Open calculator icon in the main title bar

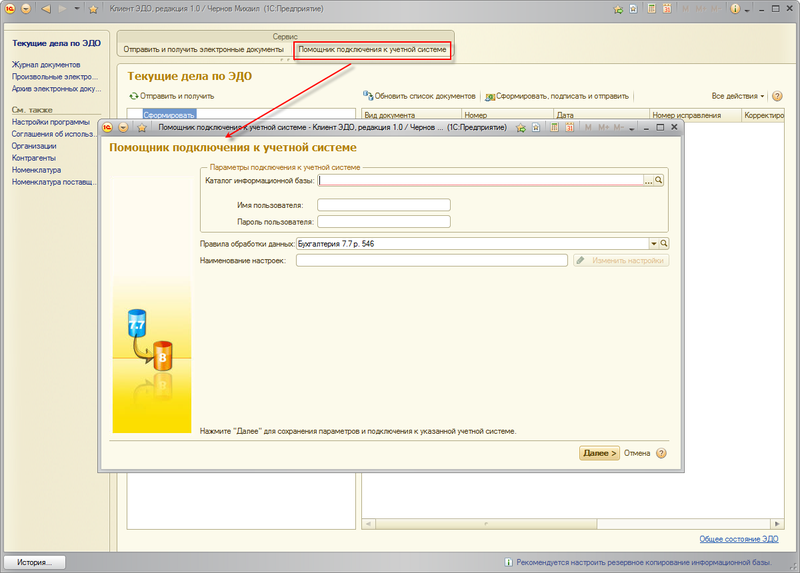tap(651, 9)
